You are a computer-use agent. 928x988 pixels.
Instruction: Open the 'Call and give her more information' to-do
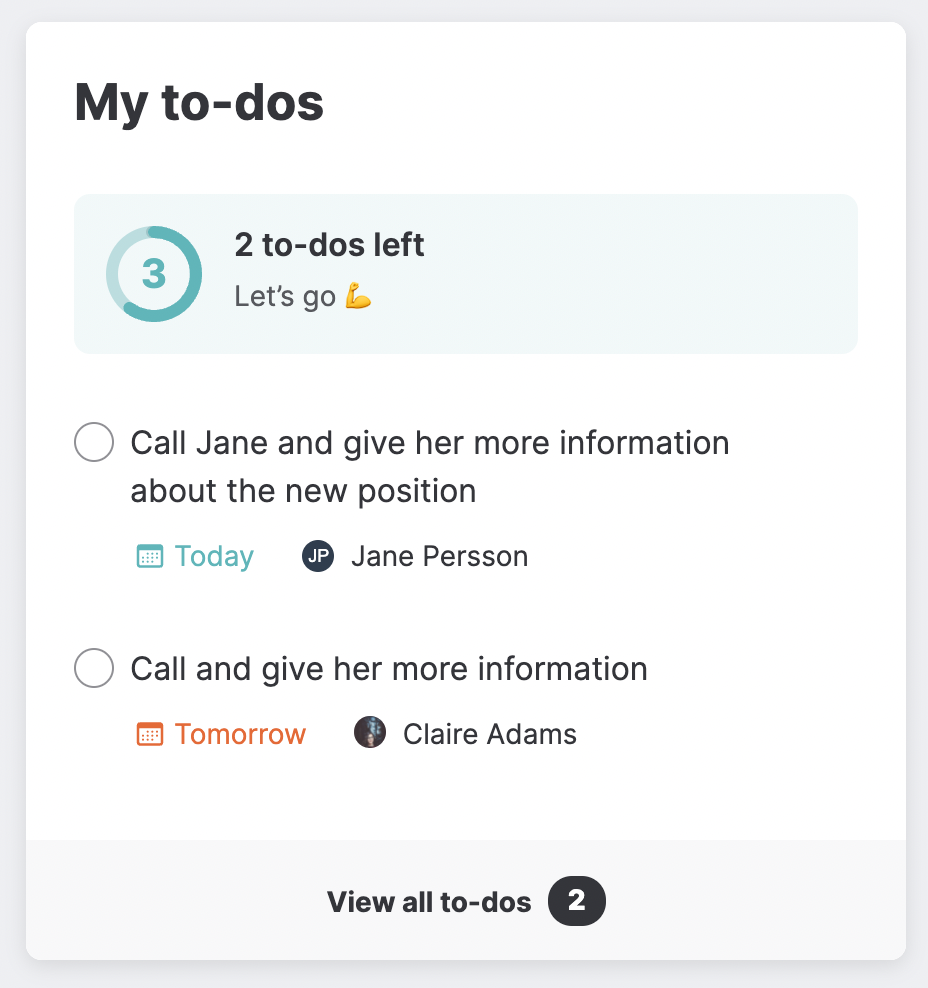coord(389,668)
